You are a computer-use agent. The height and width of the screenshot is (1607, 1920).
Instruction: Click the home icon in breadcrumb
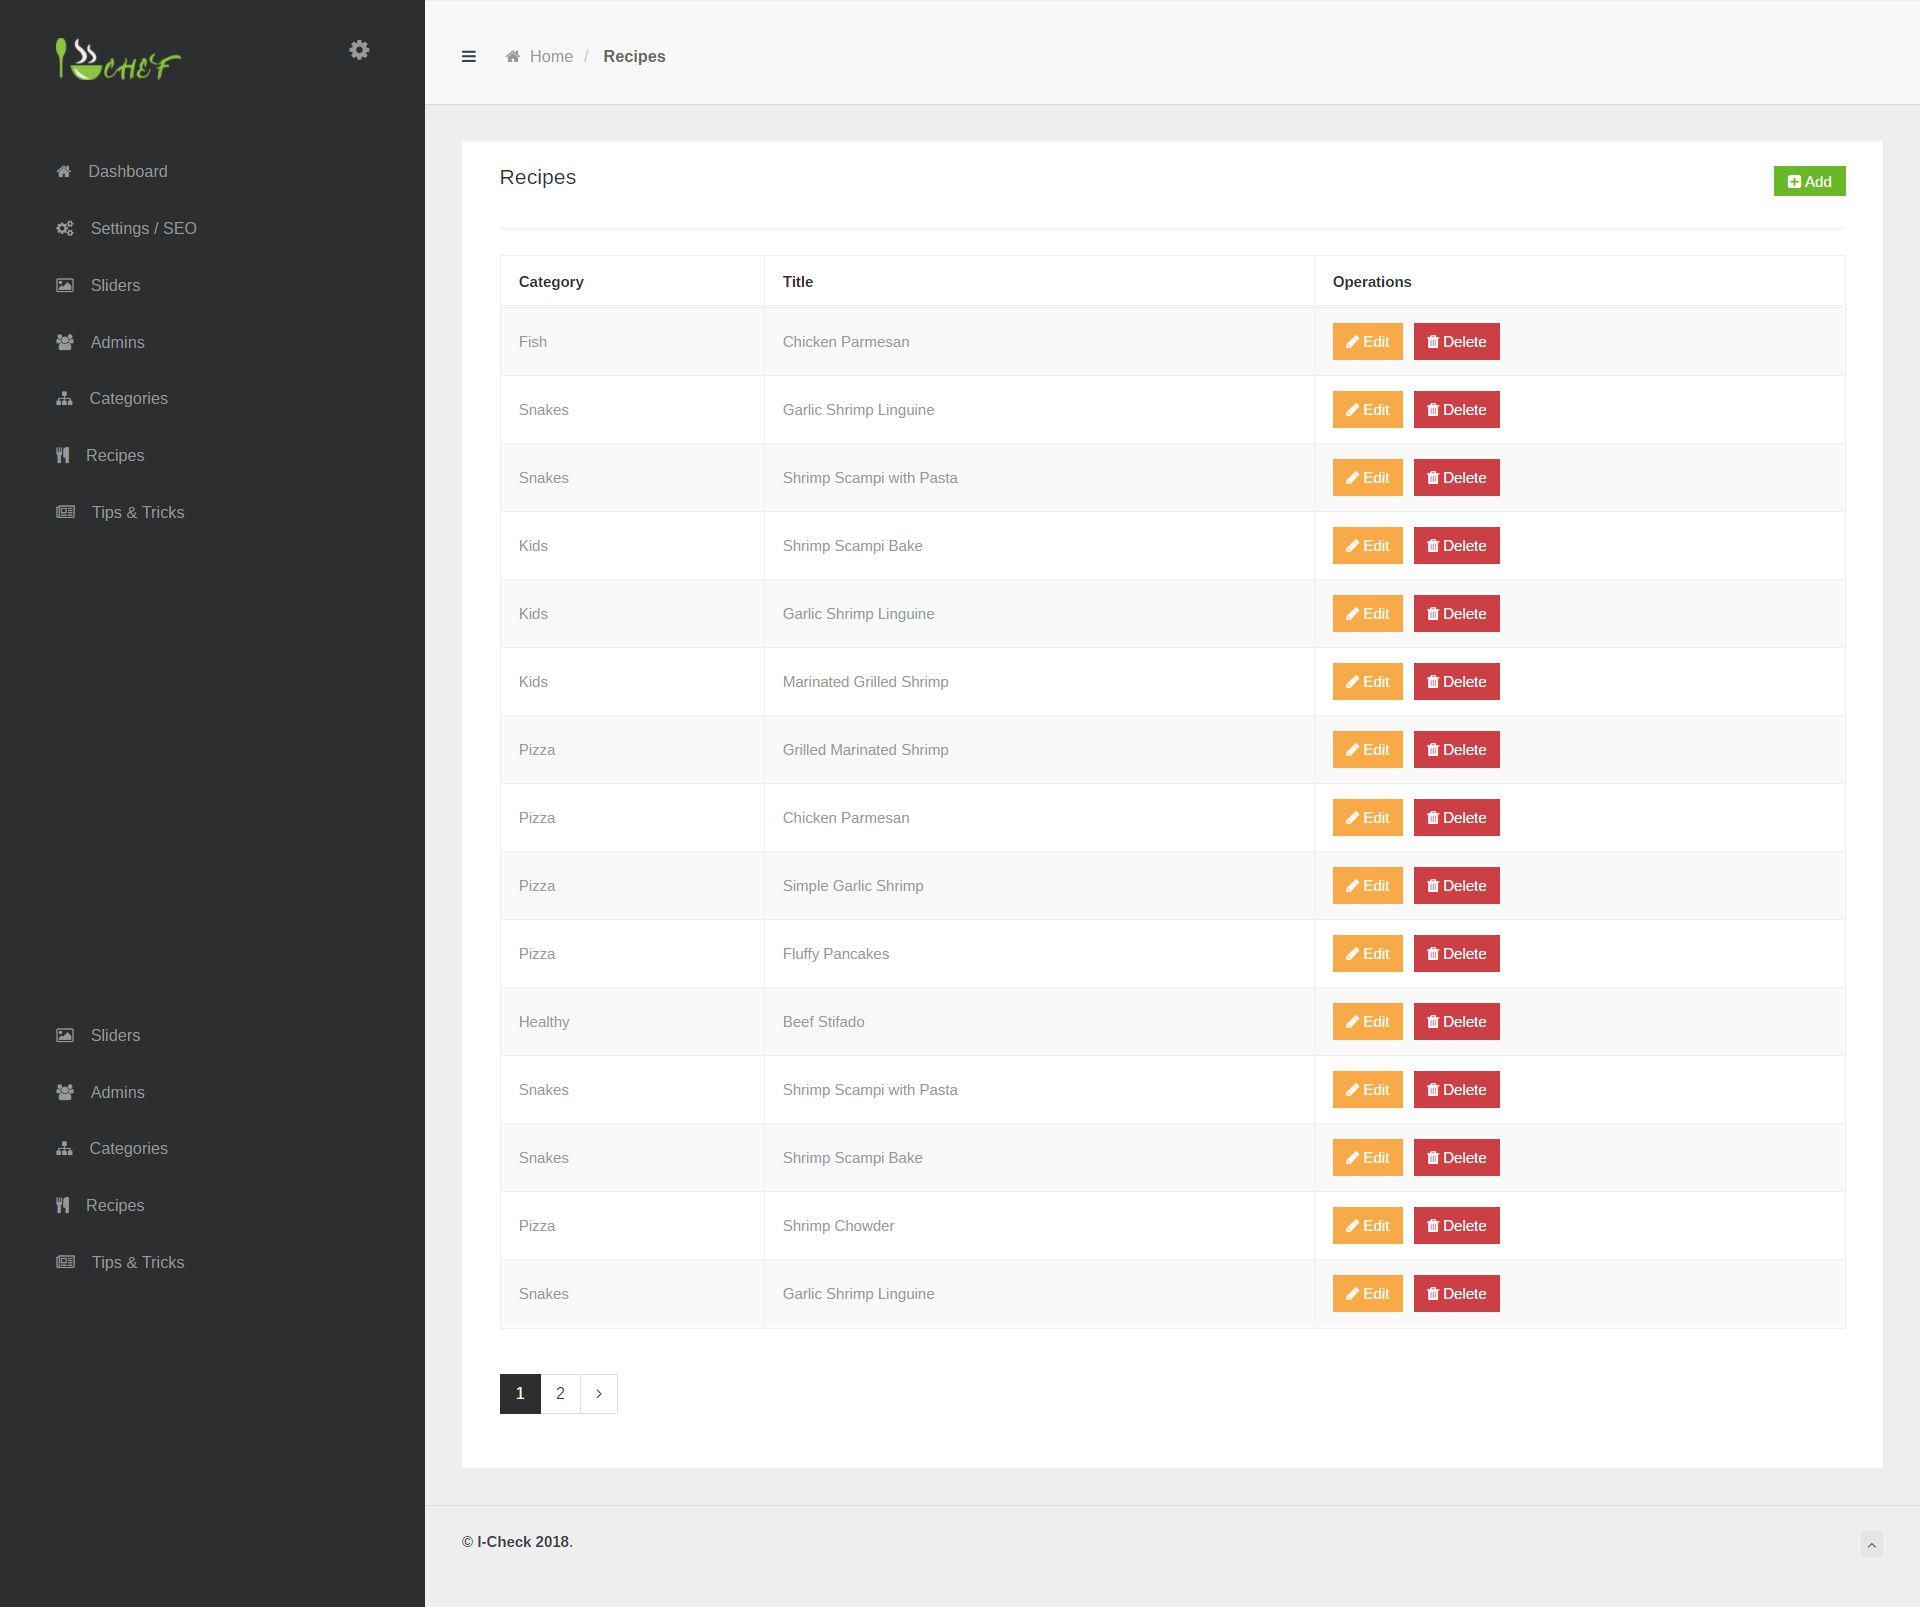pyautogui.click(x=513, y=57)
